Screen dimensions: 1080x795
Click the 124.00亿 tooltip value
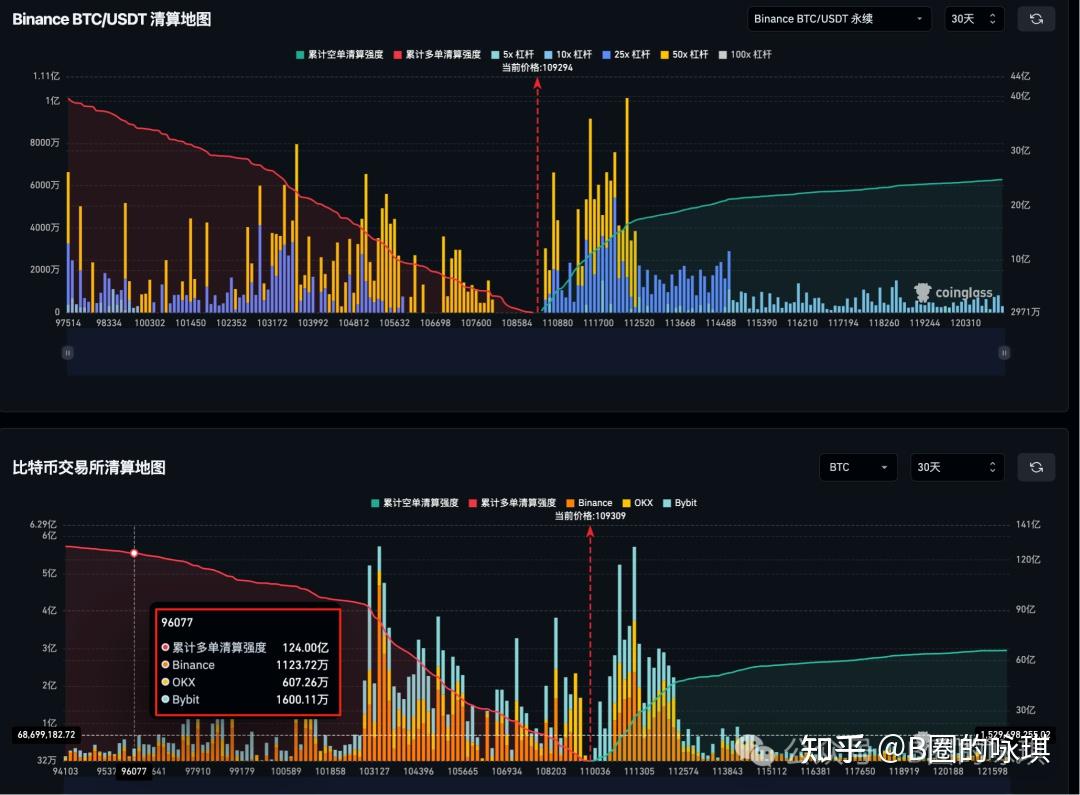(x=305, y=648)
